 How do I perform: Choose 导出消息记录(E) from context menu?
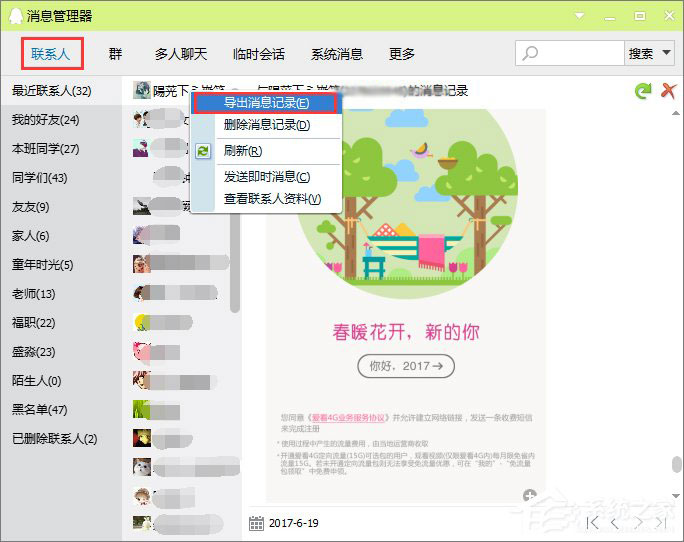point(266,103)
